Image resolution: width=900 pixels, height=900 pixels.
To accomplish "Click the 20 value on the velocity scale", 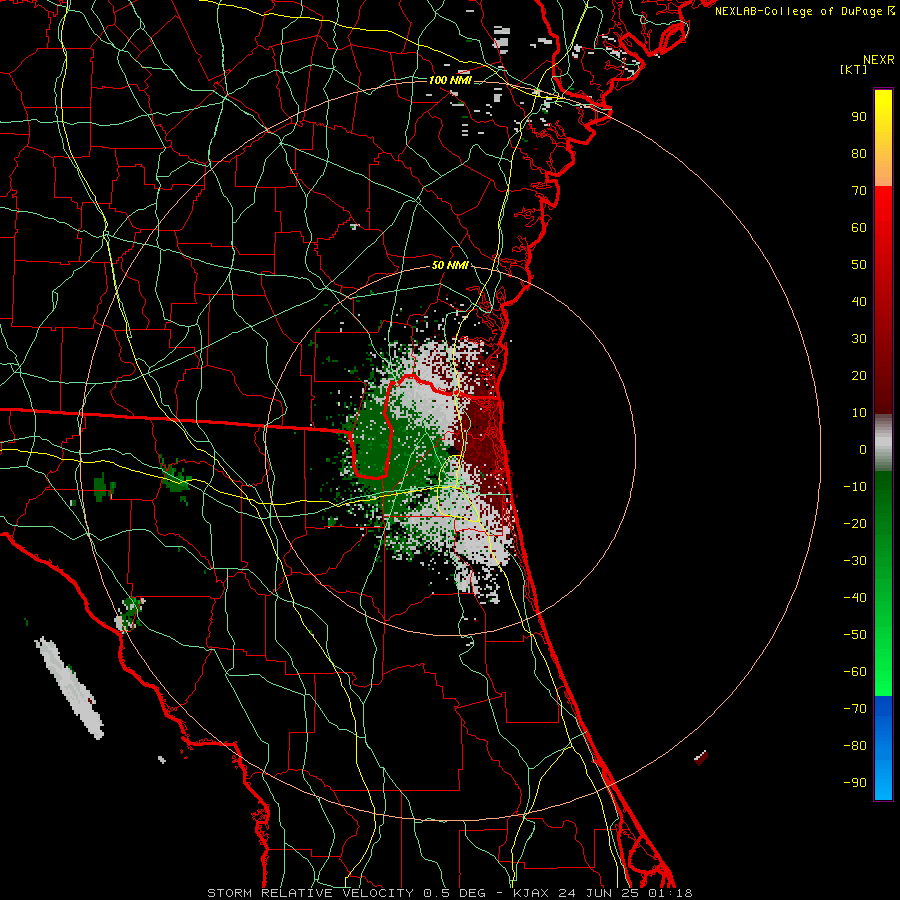I will (x=859, y=376).
